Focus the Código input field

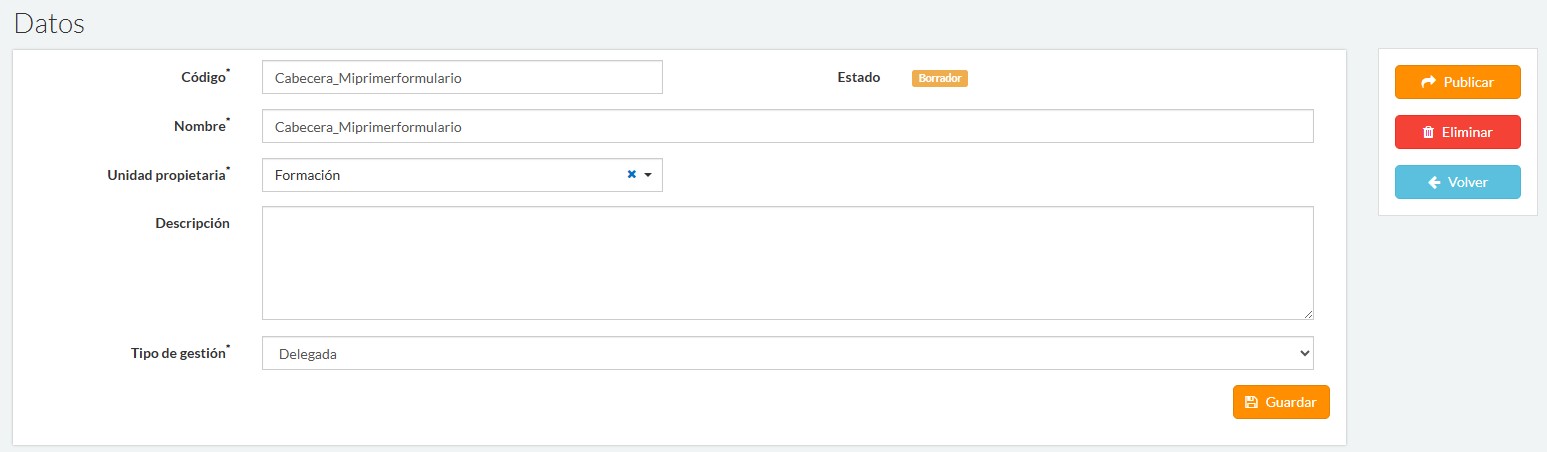461,77
